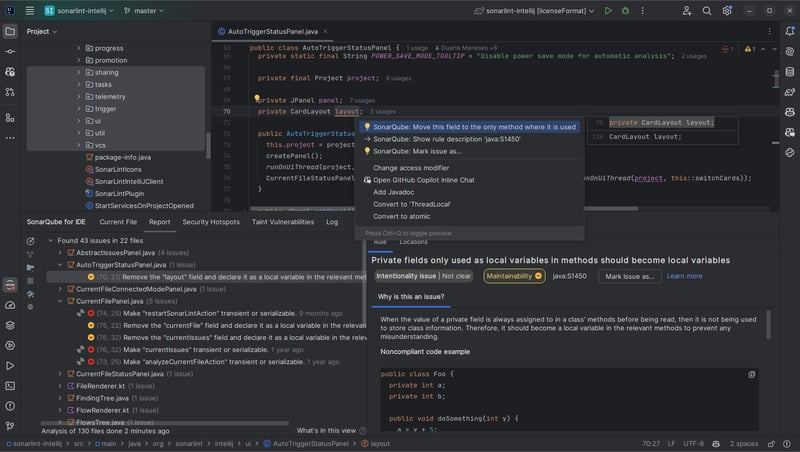Select Convert to atomic

tap(469, 217)
